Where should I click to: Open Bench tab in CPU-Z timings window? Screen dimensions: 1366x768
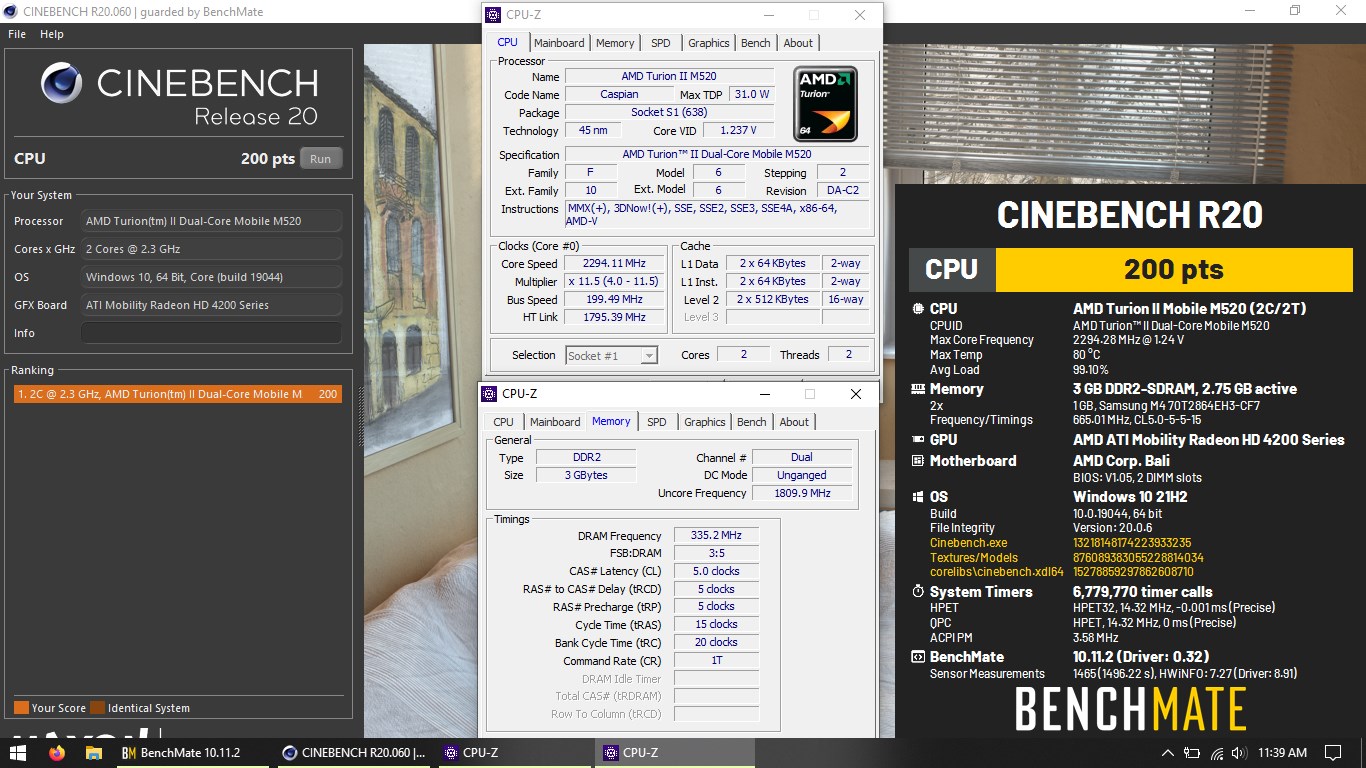click(752, 422)
